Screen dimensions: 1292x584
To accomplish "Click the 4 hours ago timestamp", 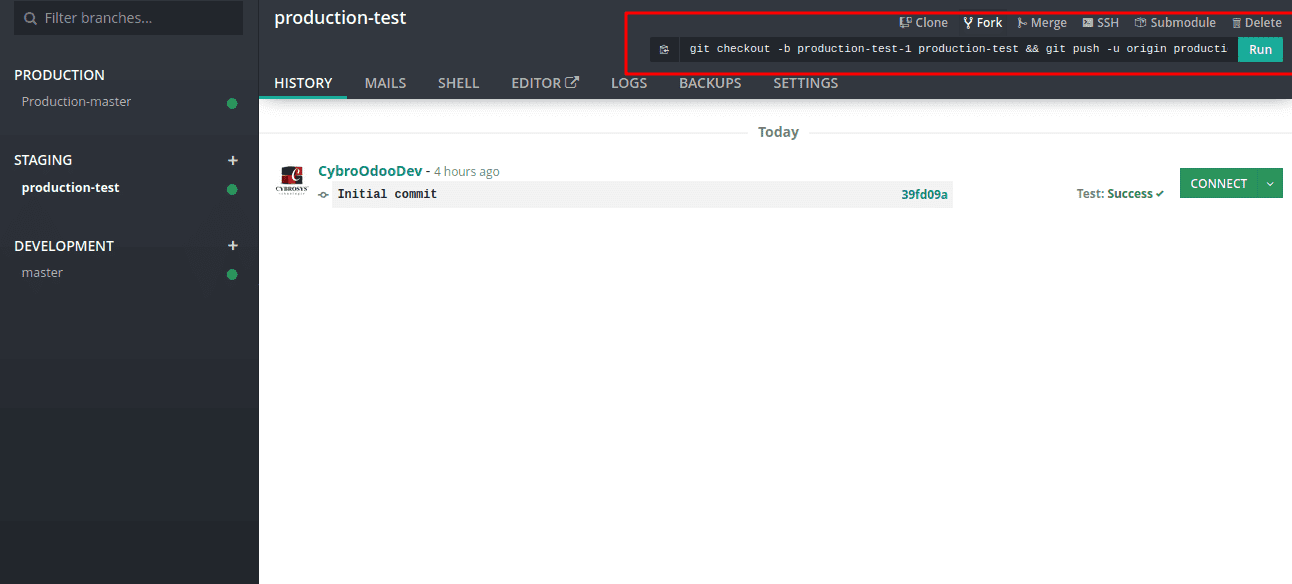I will (x=467, y=172).
